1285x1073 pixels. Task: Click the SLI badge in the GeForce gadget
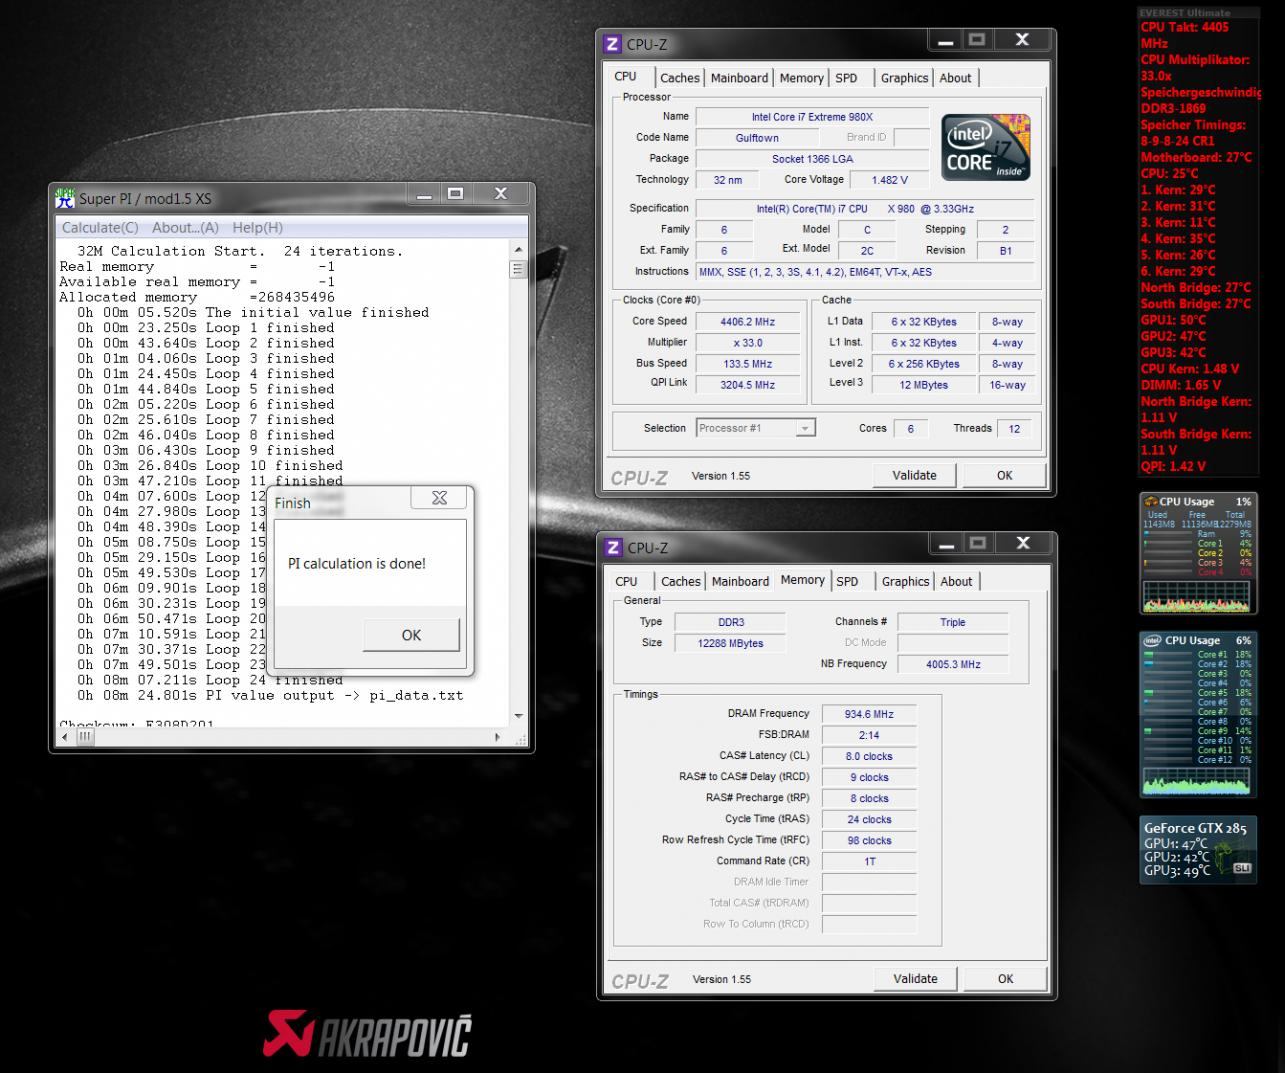[1242, 868]
